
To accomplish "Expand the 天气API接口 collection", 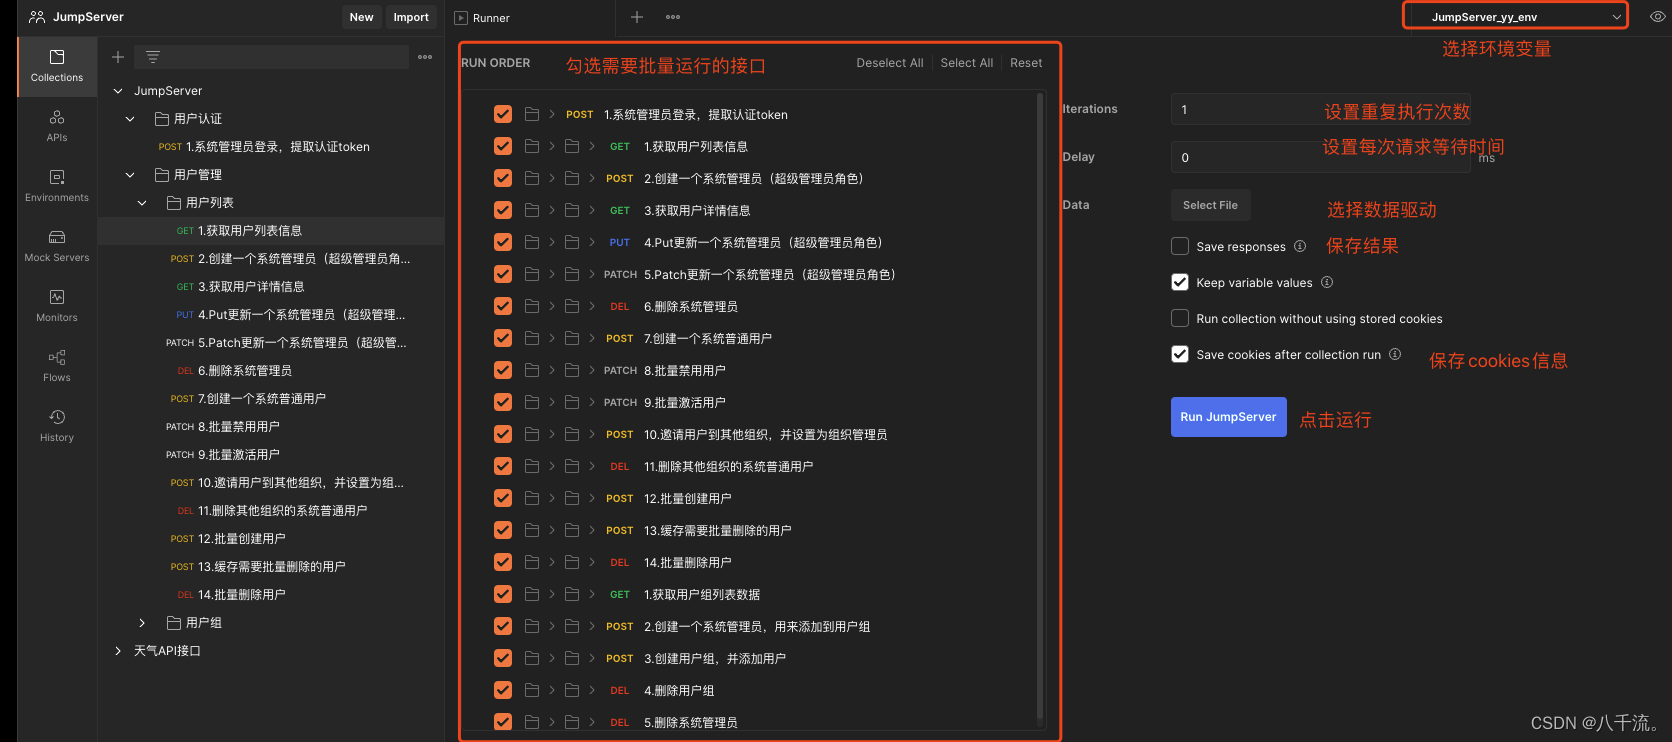I will (x=118, y=650).
